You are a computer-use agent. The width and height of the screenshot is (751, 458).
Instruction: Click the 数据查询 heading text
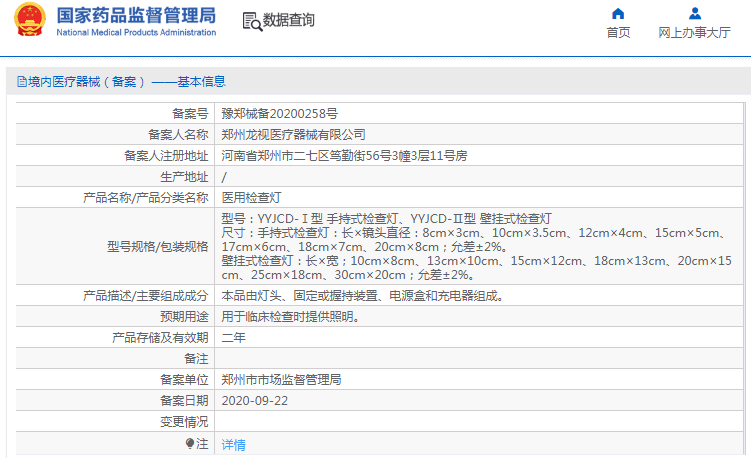point(288,20)
